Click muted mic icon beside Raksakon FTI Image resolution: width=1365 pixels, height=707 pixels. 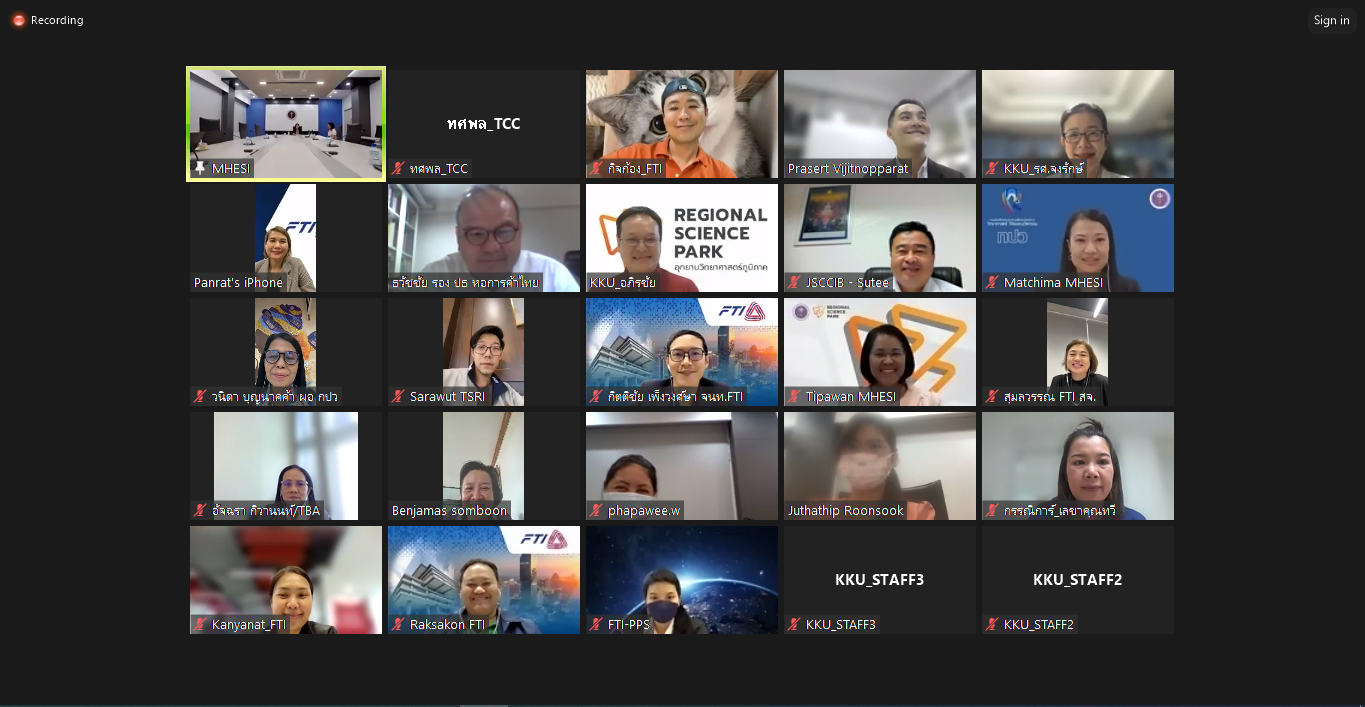pos(398,625)
